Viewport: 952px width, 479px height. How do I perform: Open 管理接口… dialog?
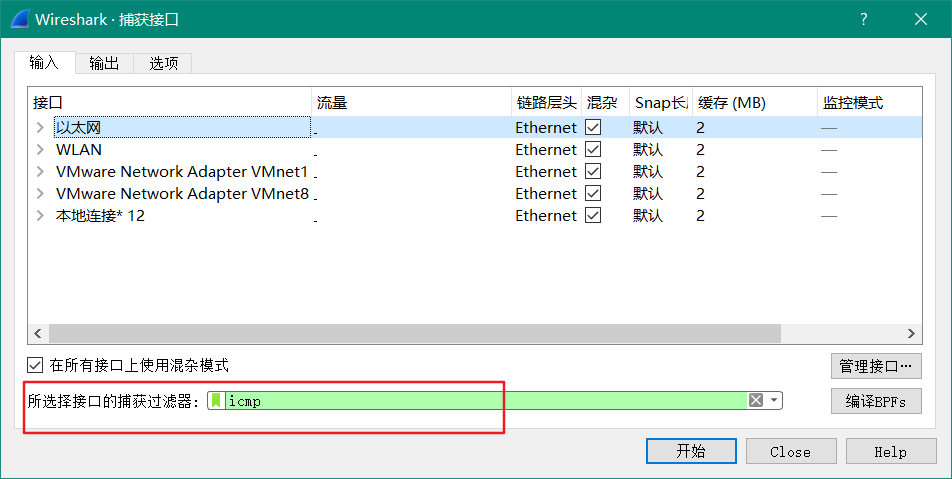tap(876, 365)
